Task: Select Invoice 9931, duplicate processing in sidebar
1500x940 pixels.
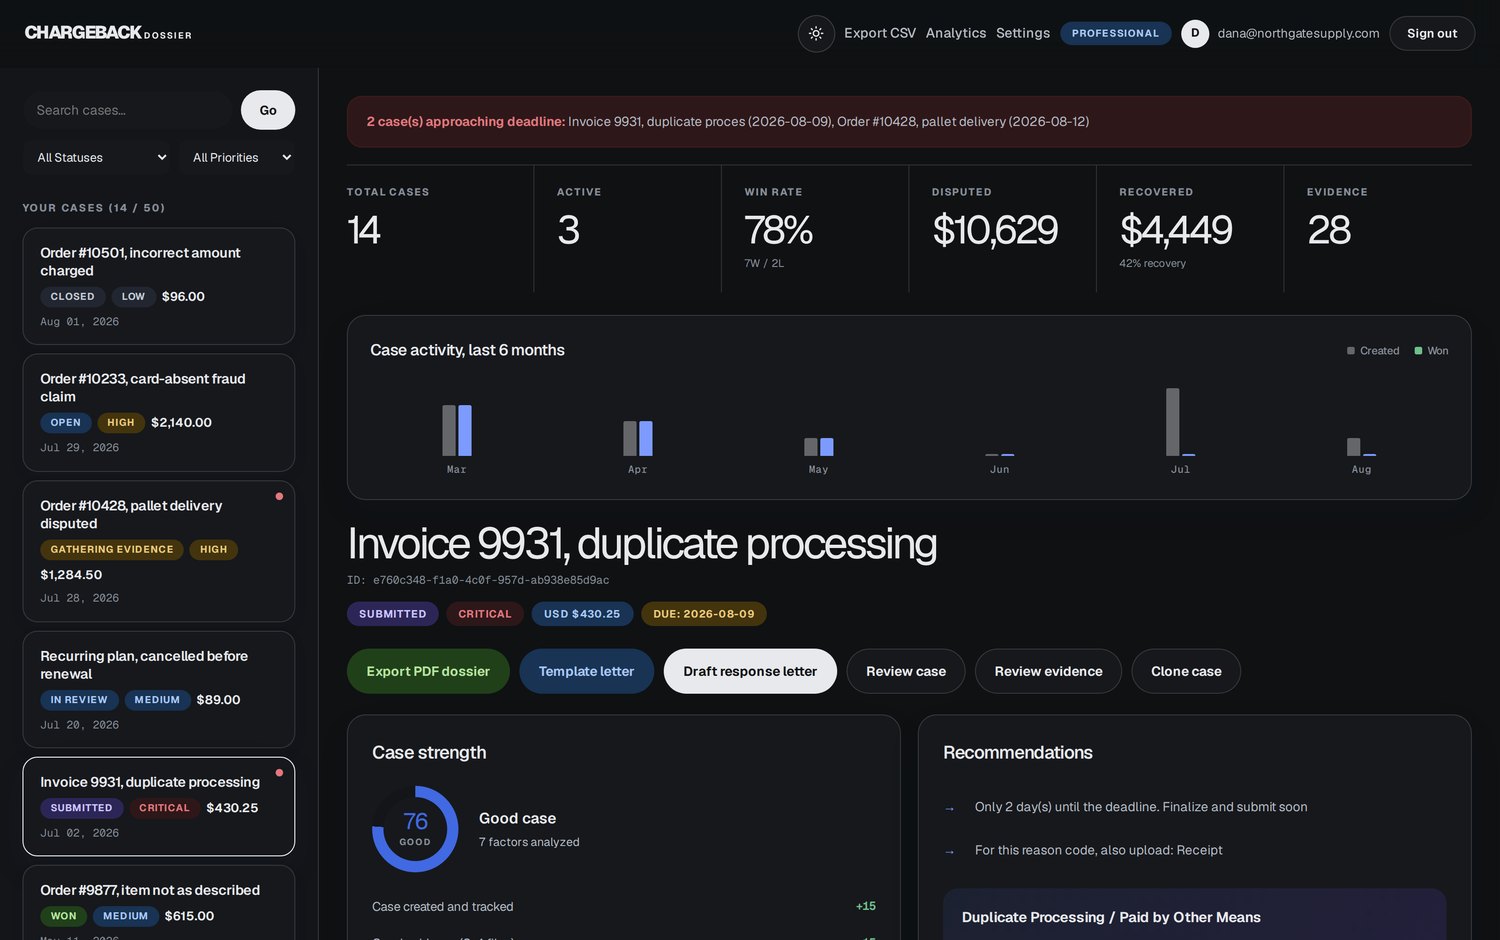Action: click(159, 806)
